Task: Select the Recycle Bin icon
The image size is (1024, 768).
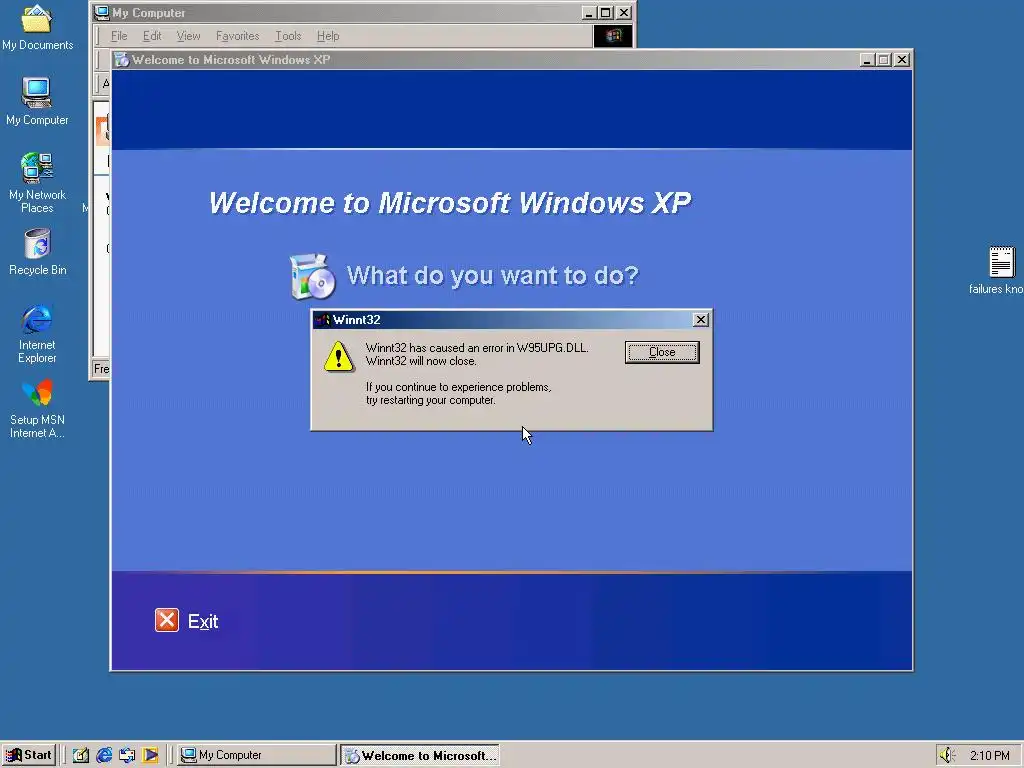Action: coord(37,252)
